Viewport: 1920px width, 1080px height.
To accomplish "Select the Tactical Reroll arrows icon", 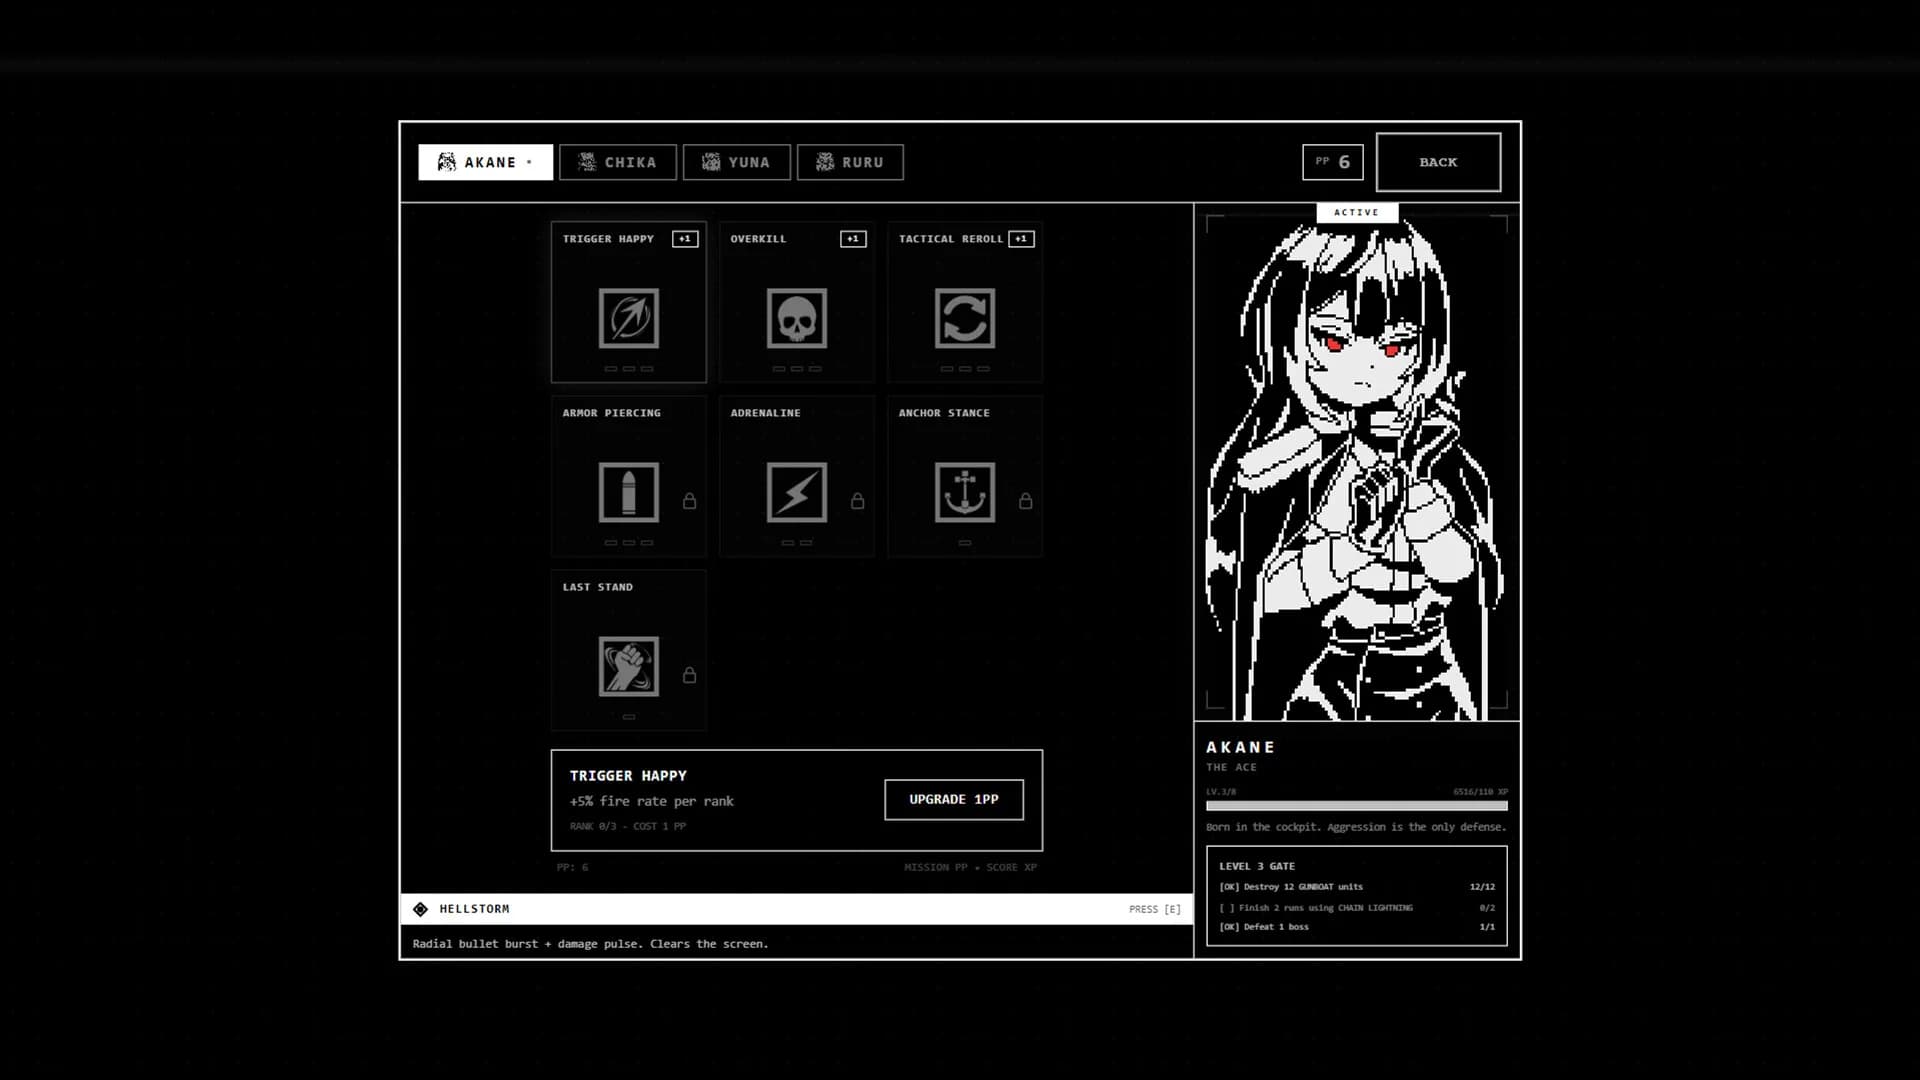I will [x=964, y=318].
